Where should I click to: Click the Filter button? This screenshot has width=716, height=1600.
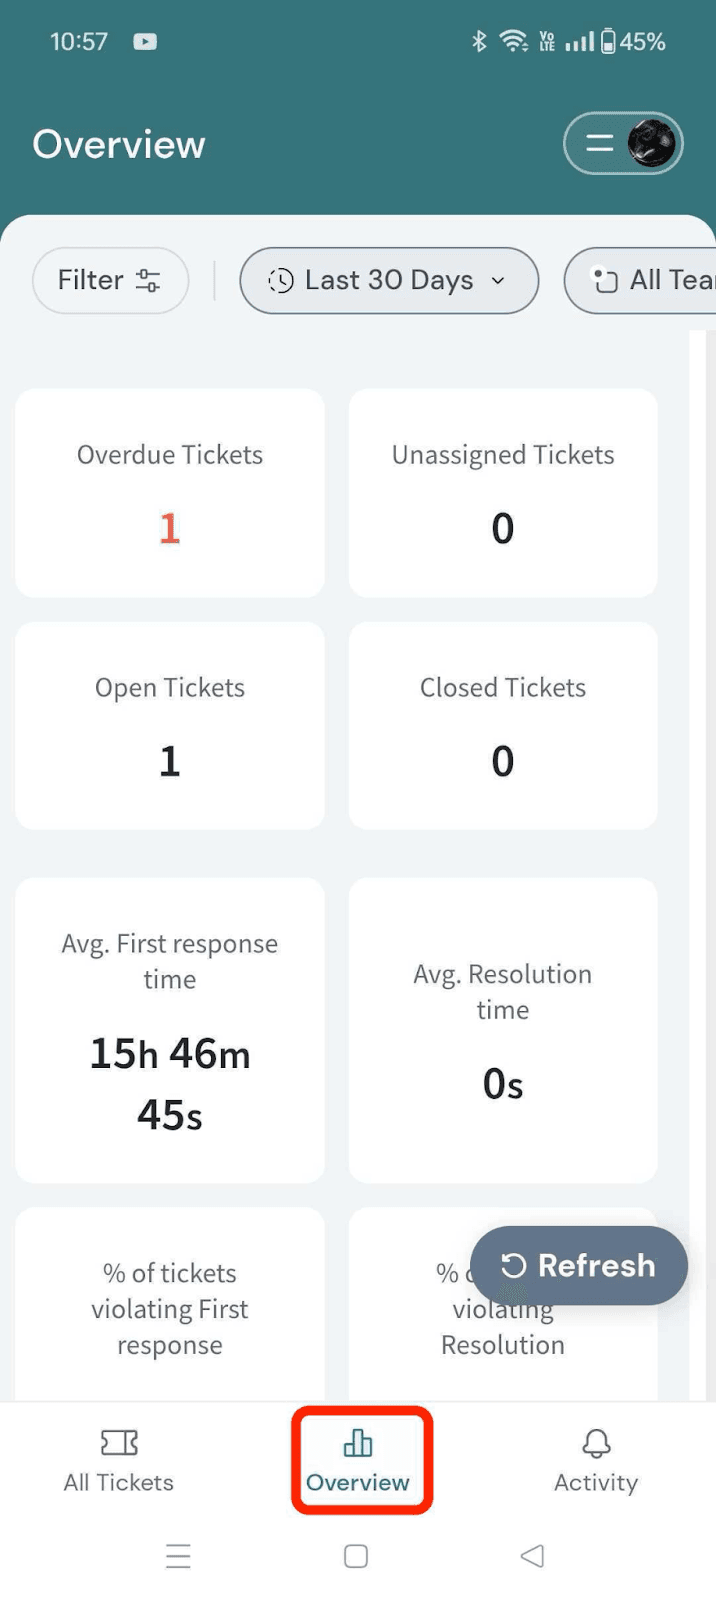pyautogui.click(x=110, y=281)
